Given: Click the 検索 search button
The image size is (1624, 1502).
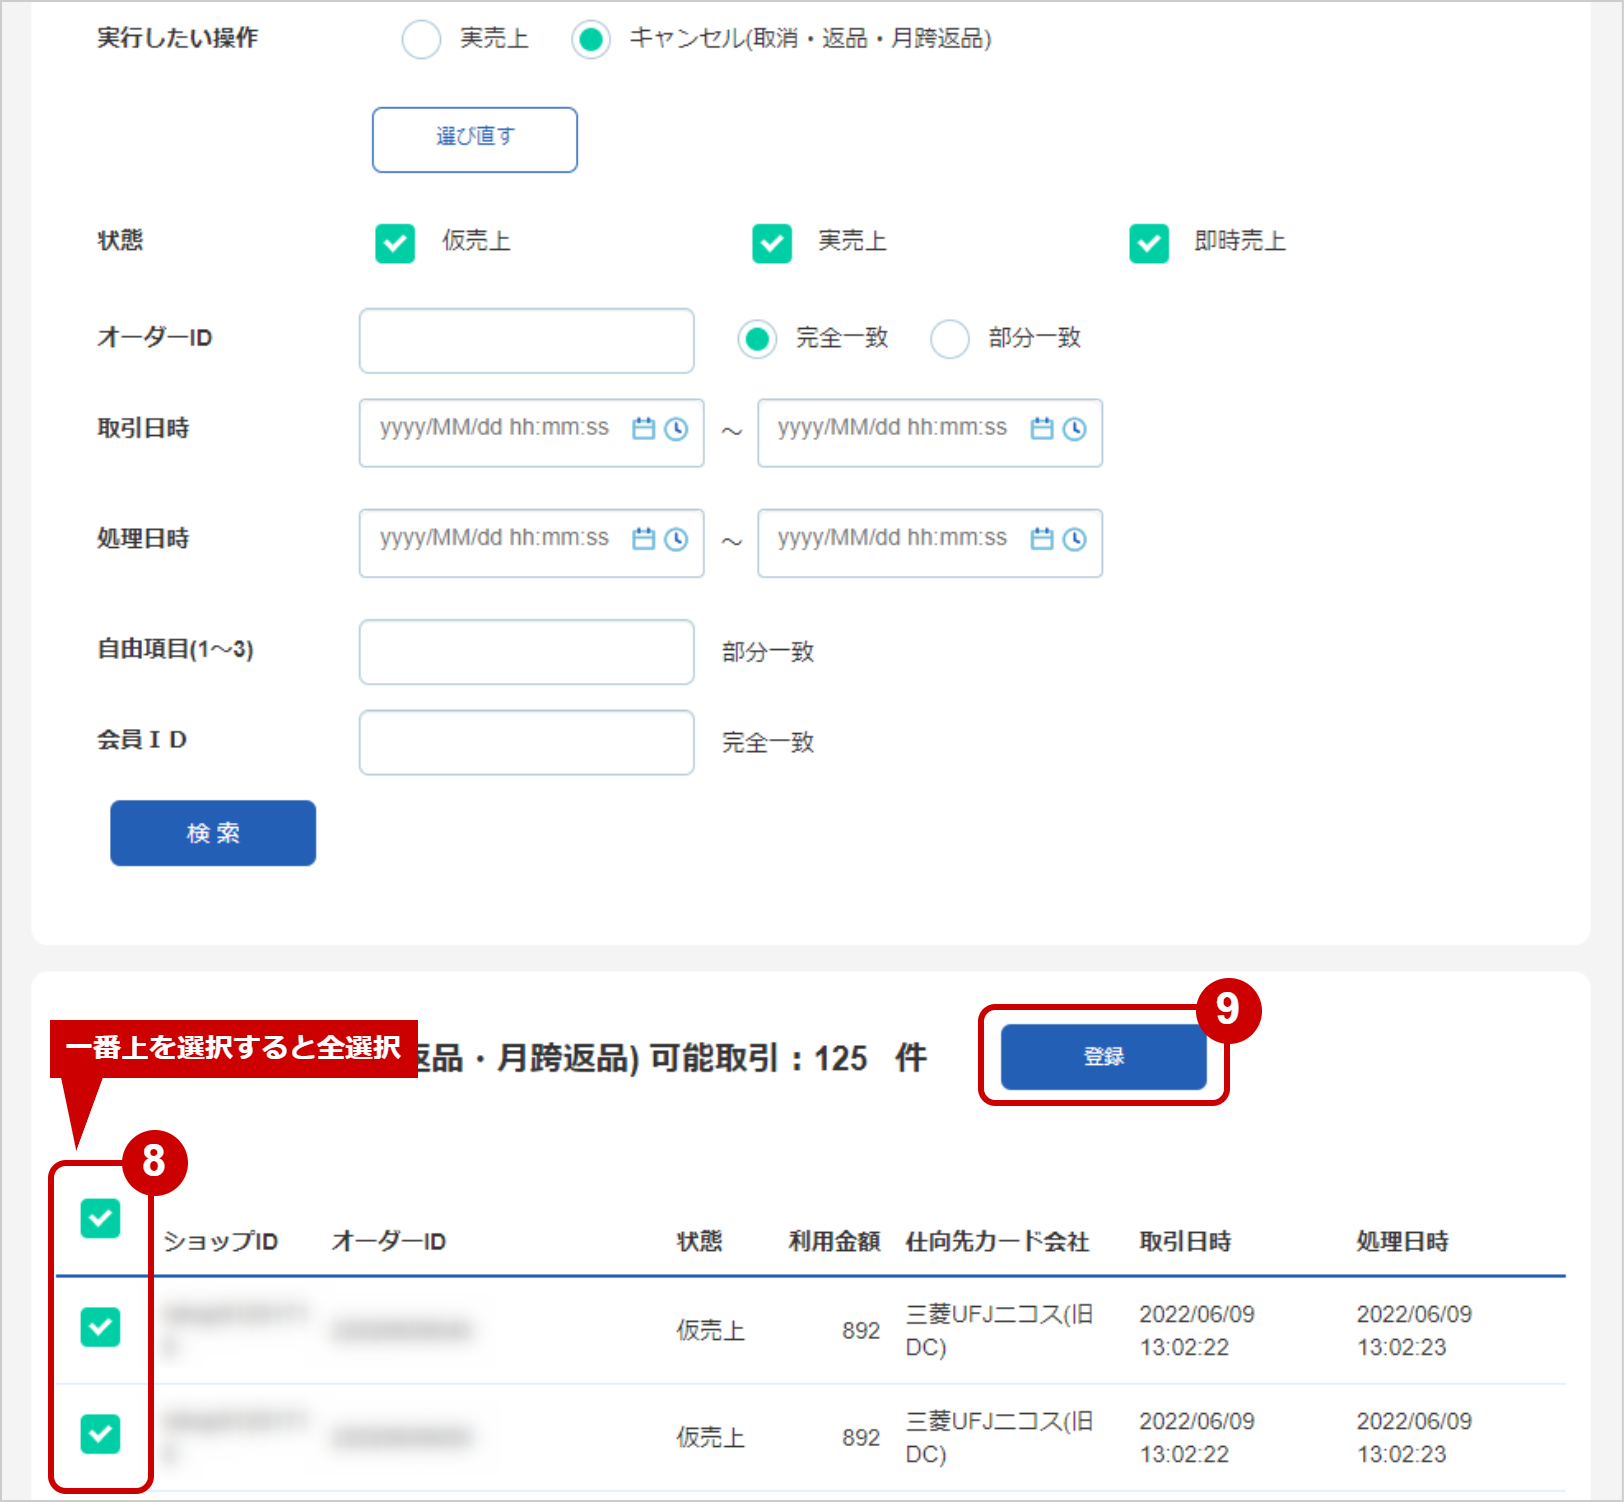Looking at the screenshot, I should click(213, 833).
